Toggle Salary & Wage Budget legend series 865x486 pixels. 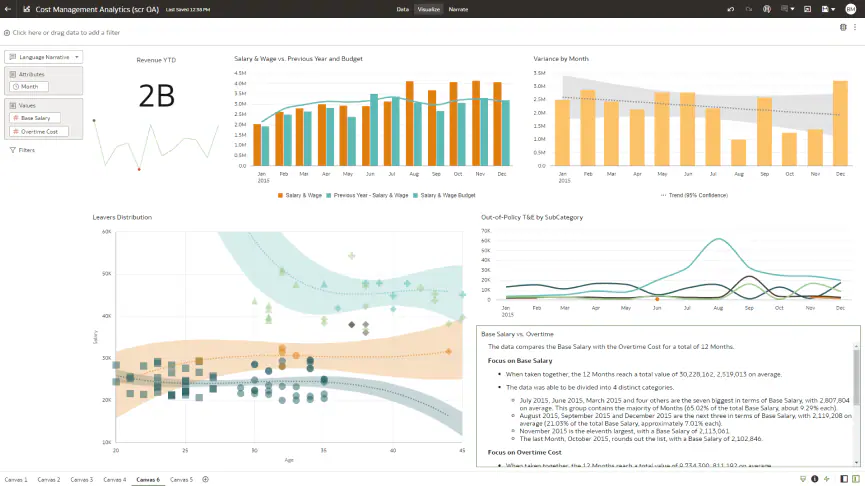[444, 196]
